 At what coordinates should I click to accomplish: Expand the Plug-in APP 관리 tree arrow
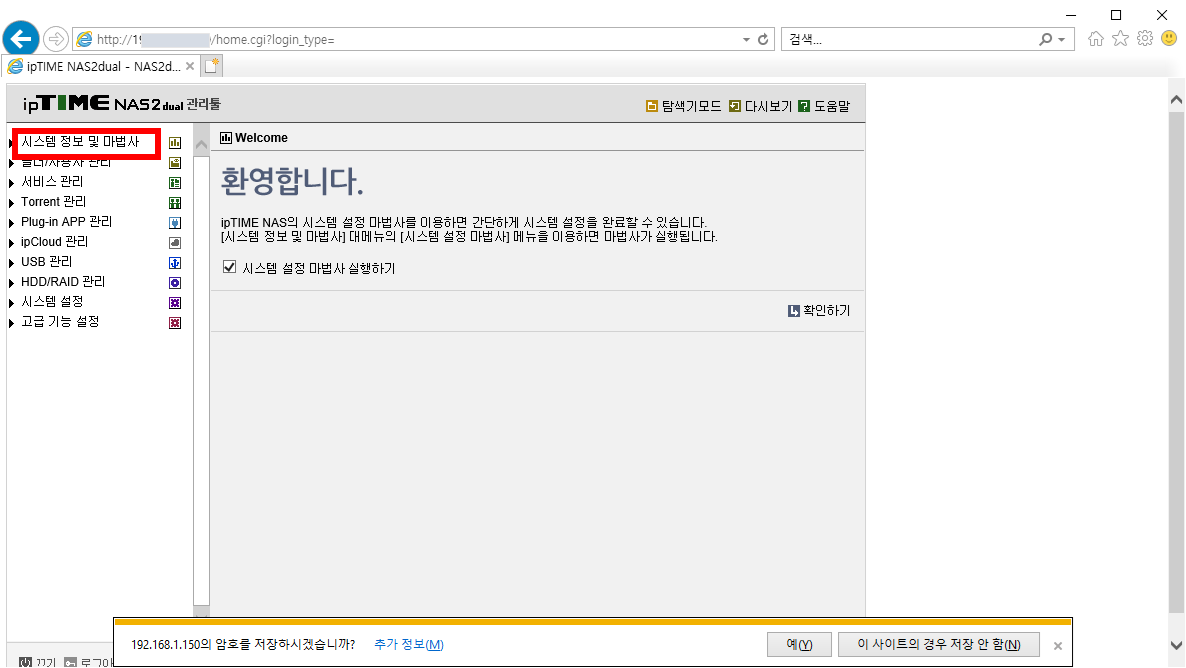(11, 223)
